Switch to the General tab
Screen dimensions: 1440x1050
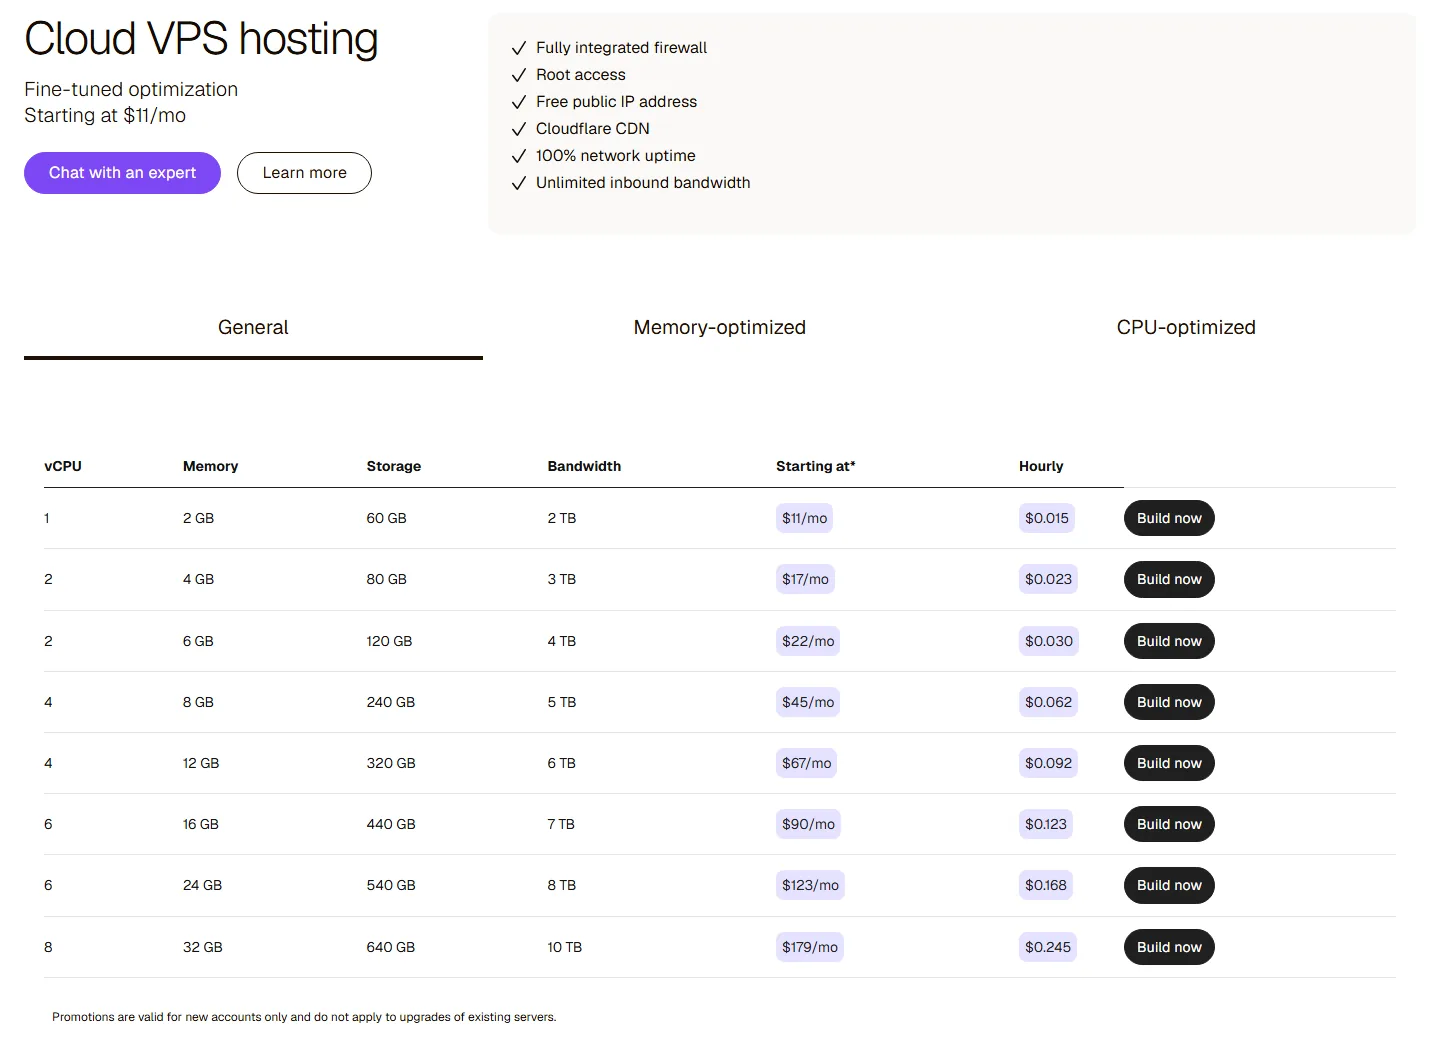(253, 328)
